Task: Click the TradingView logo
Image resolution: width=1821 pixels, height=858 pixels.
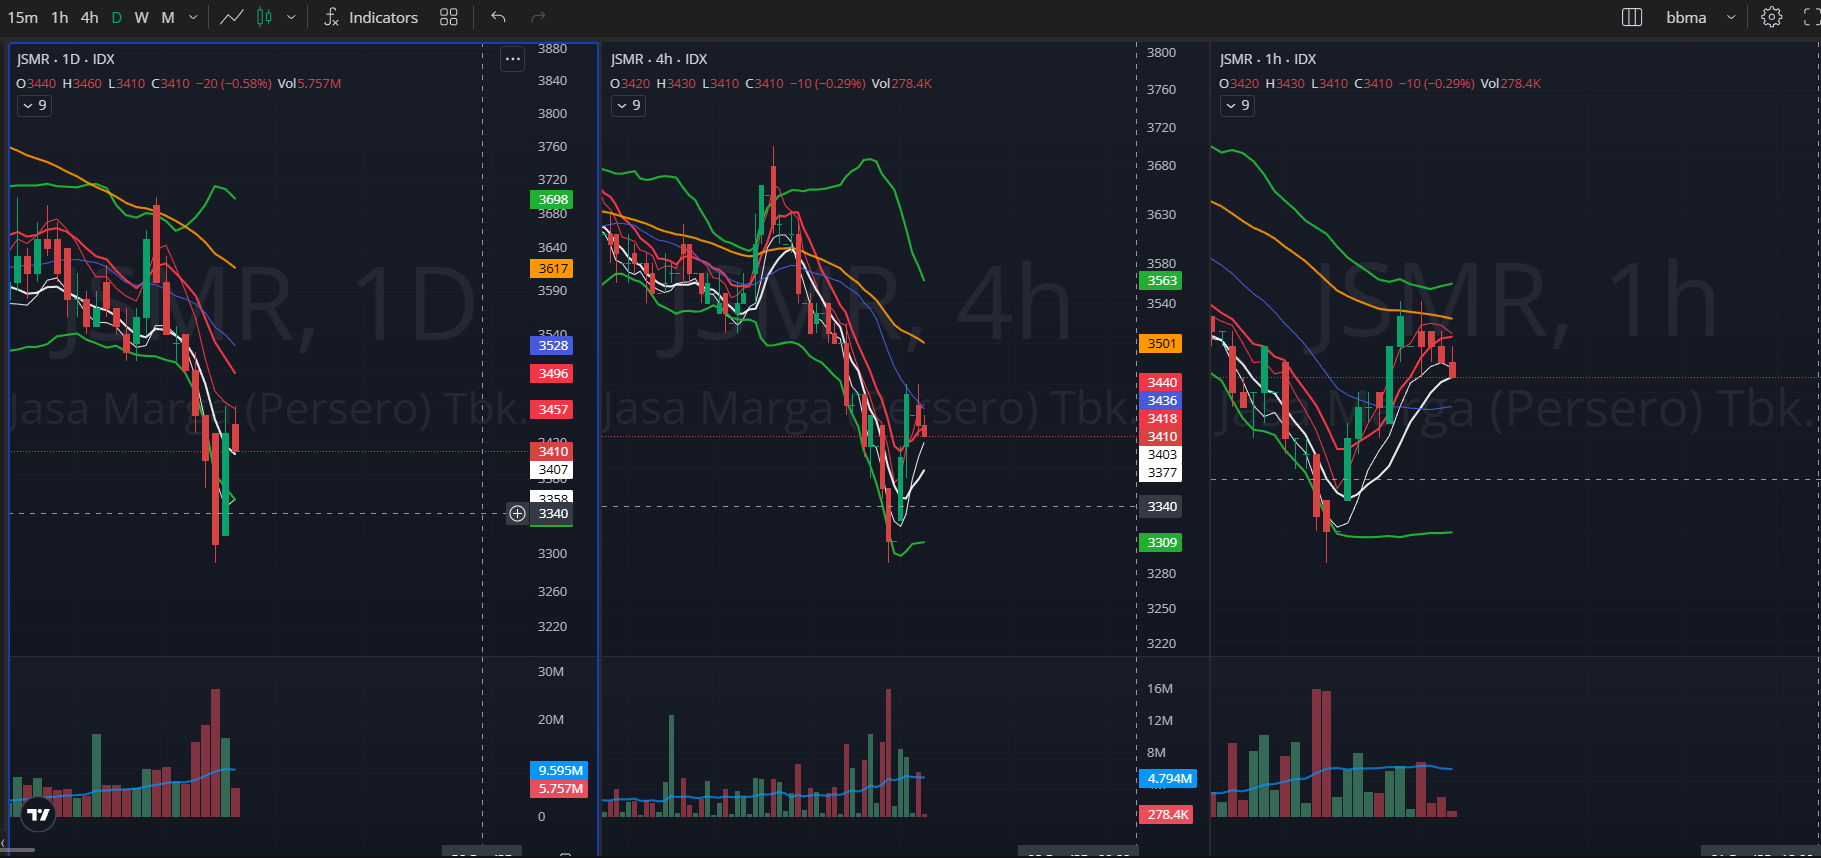Action: [38, 814]
